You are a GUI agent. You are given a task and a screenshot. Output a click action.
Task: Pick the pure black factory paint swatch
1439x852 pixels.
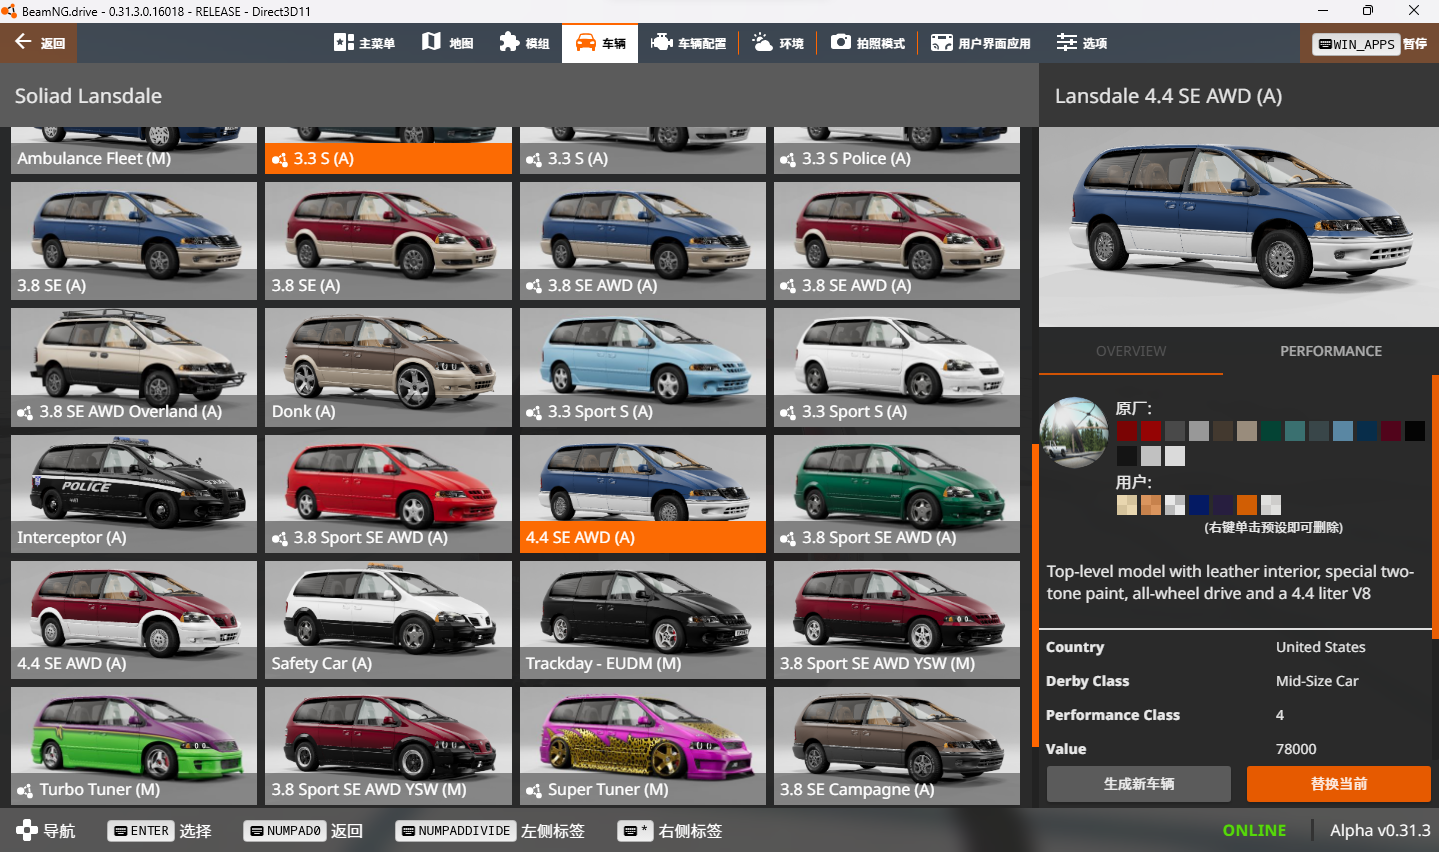[x=1415, y=431]
